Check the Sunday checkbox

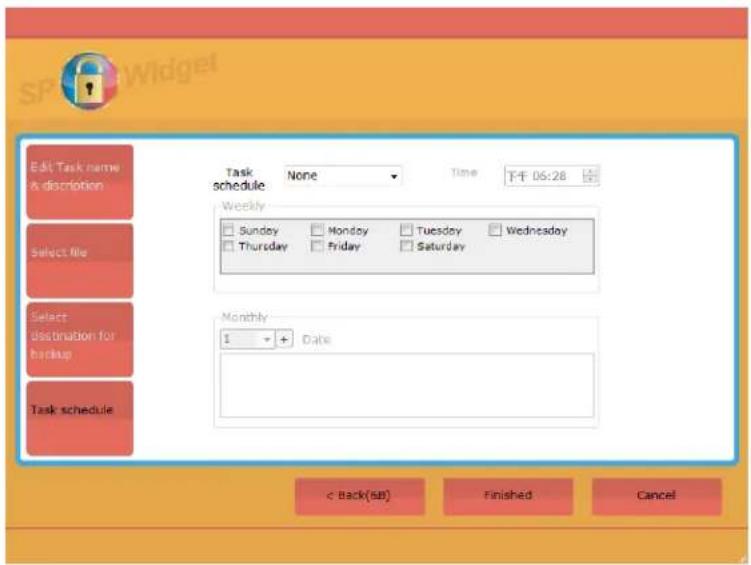(228, 230)
